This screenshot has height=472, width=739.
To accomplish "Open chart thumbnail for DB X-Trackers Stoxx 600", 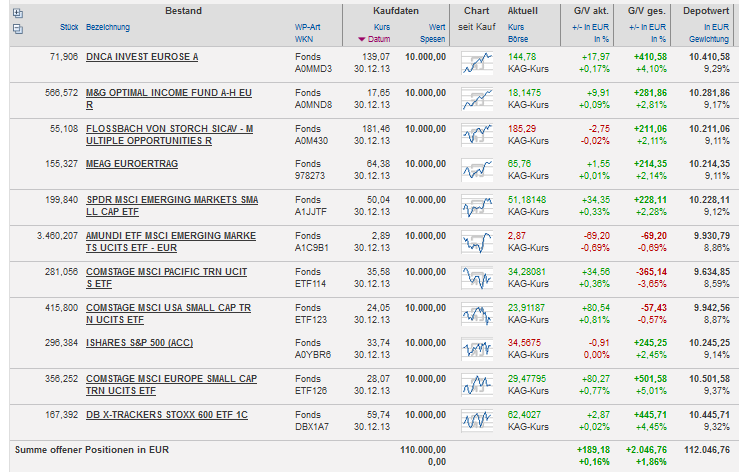I will pyautogui.click(x=477, y=421).
